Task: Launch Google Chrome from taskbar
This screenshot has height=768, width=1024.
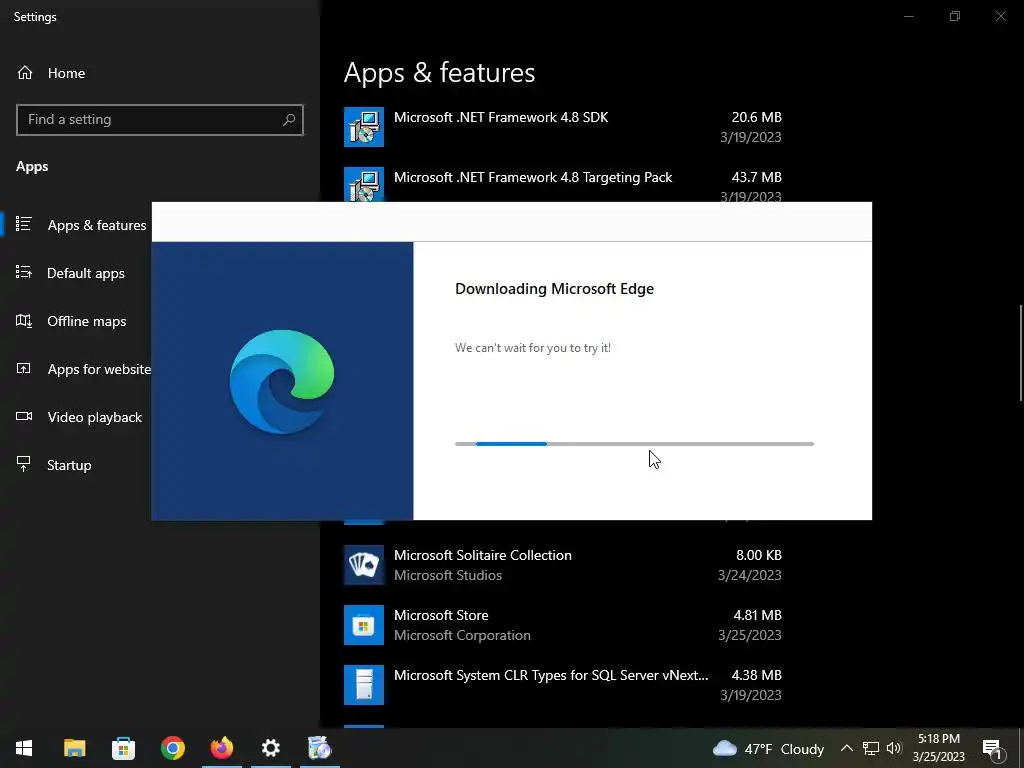Action: 173,748
